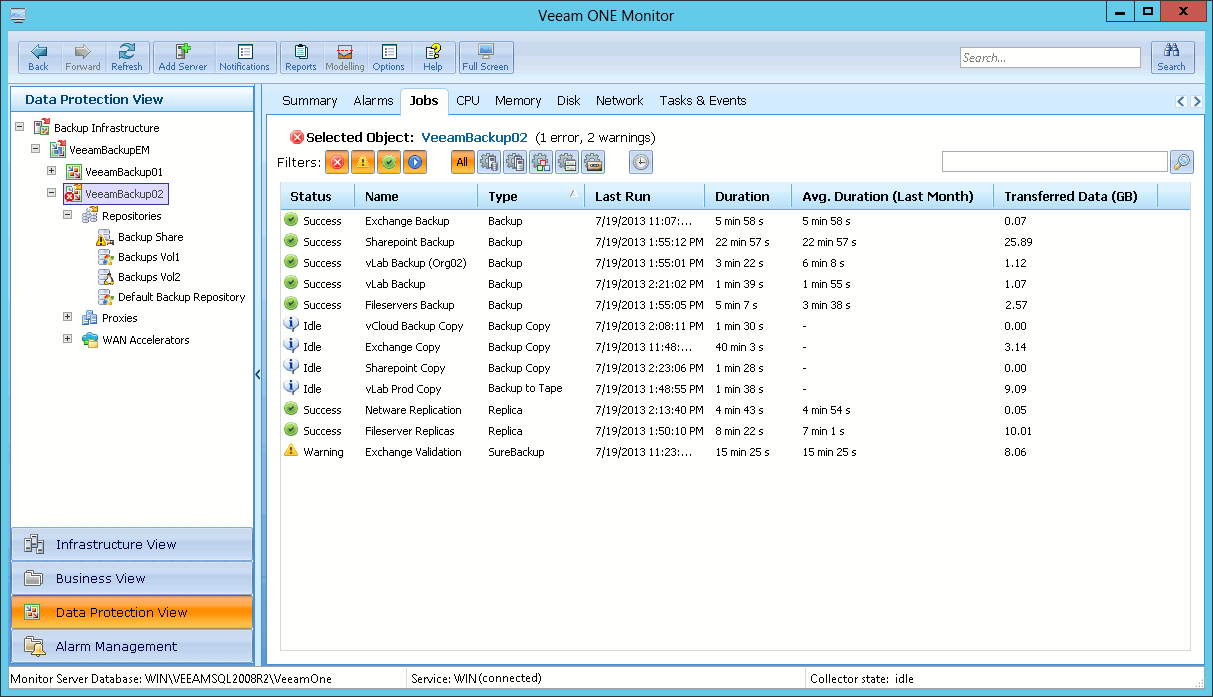Expand the Proxies tree node

tap(68, 317)
